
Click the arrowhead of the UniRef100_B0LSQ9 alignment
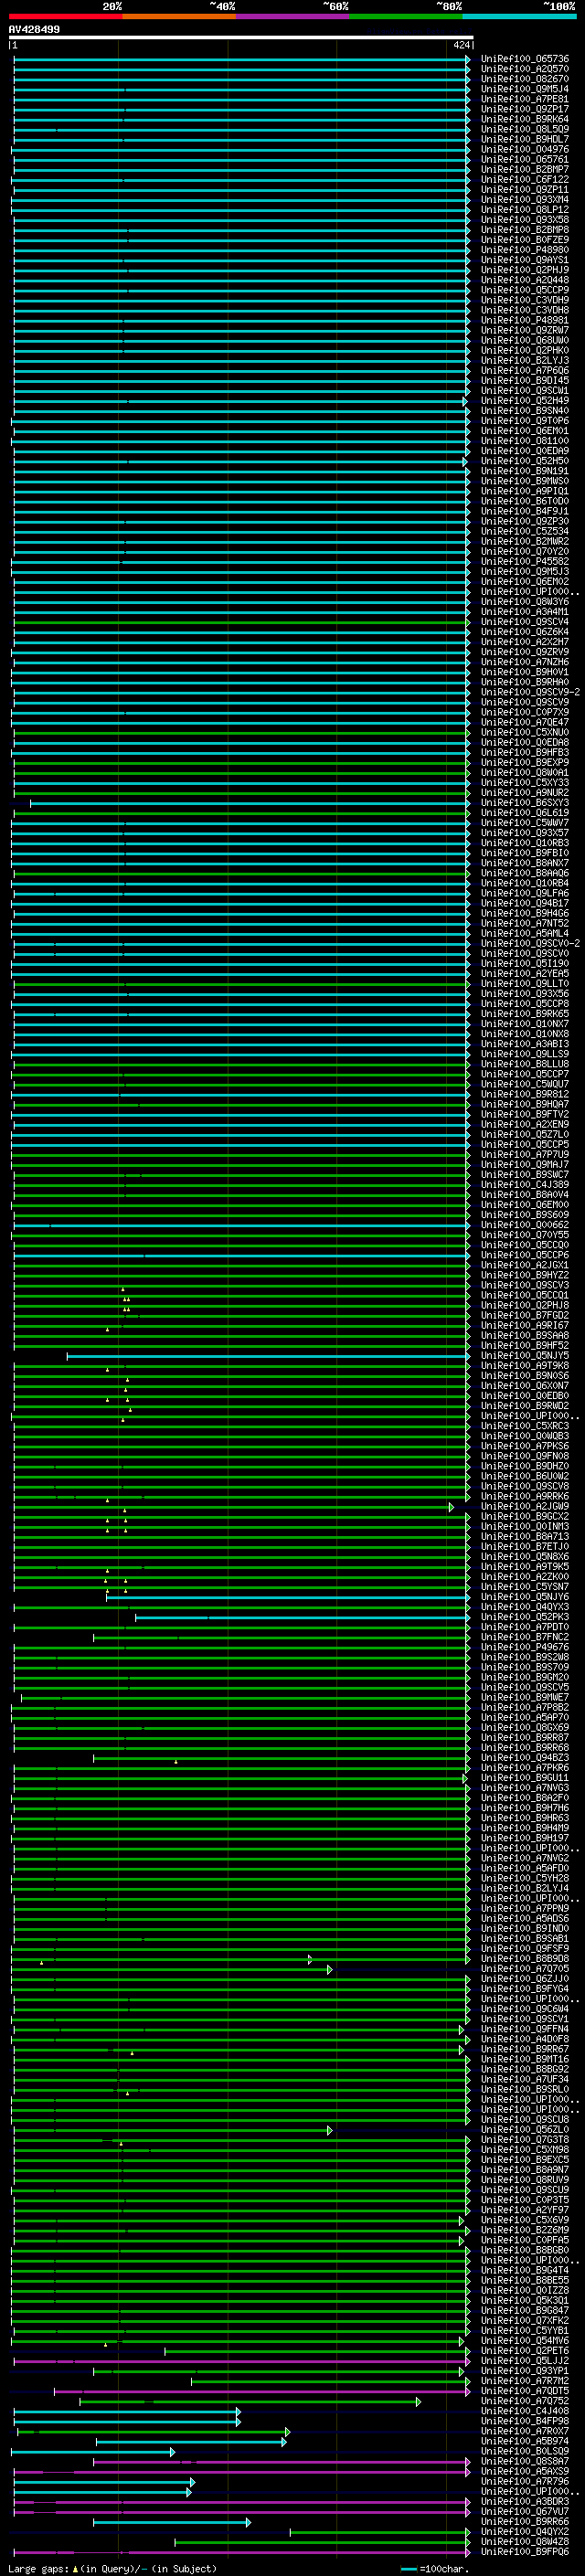point(172,2452)
